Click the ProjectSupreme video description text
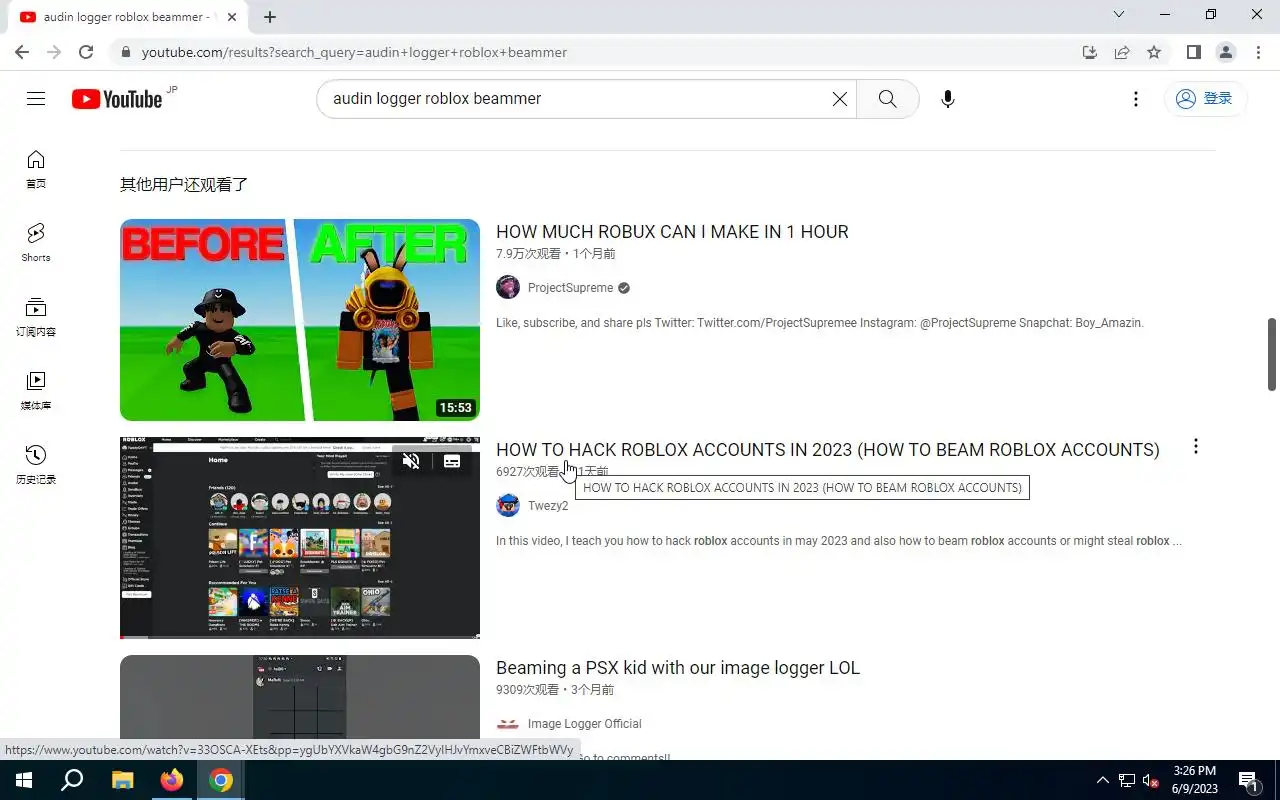The image size is (1280, 800). pyautogui.click(x=819, y=323)
